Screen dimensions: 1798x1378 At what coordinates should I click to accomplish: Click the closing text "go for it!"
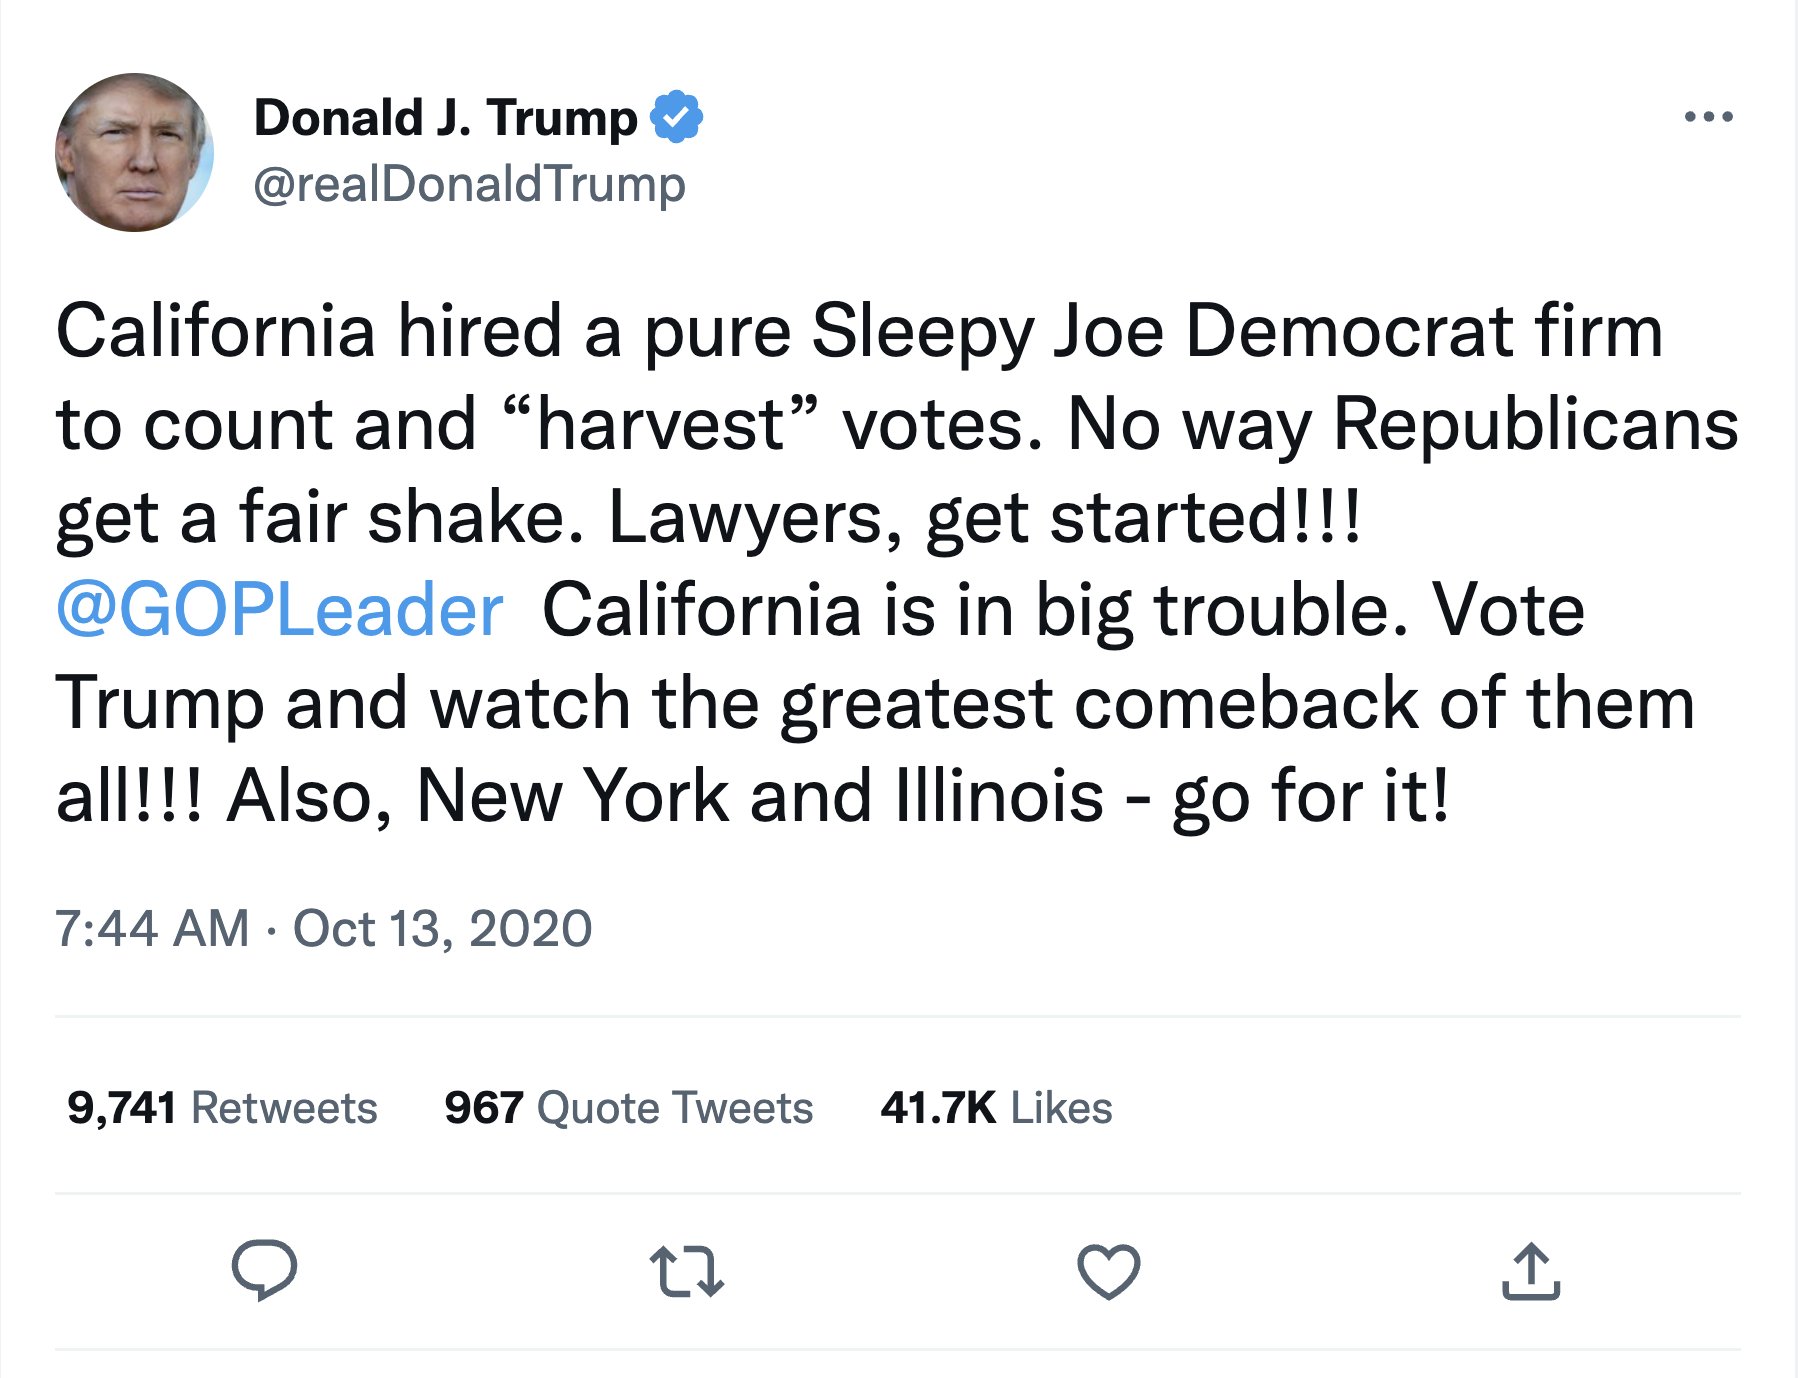point(1310,797)
